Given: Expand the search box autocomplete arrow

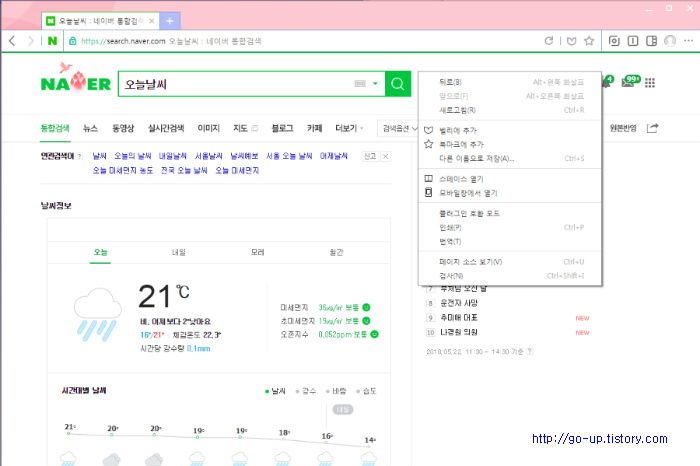Looking at the screenshot, I should click(x=375, y=83).
